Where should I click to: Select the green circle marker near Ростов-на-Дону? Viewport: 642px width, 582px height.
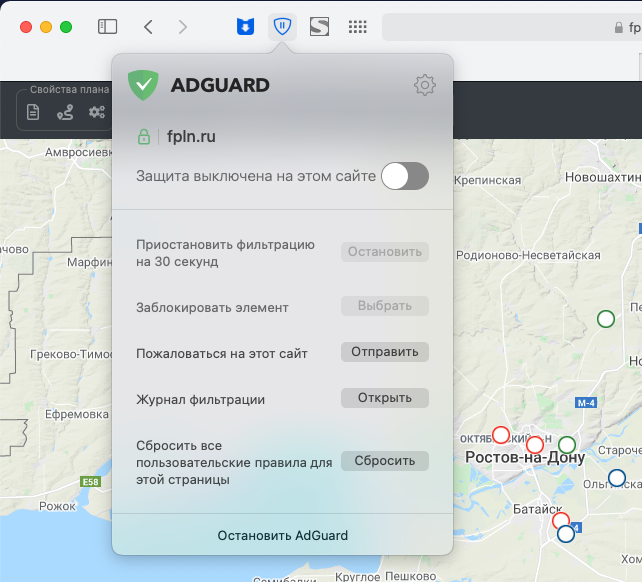(567, 444)
